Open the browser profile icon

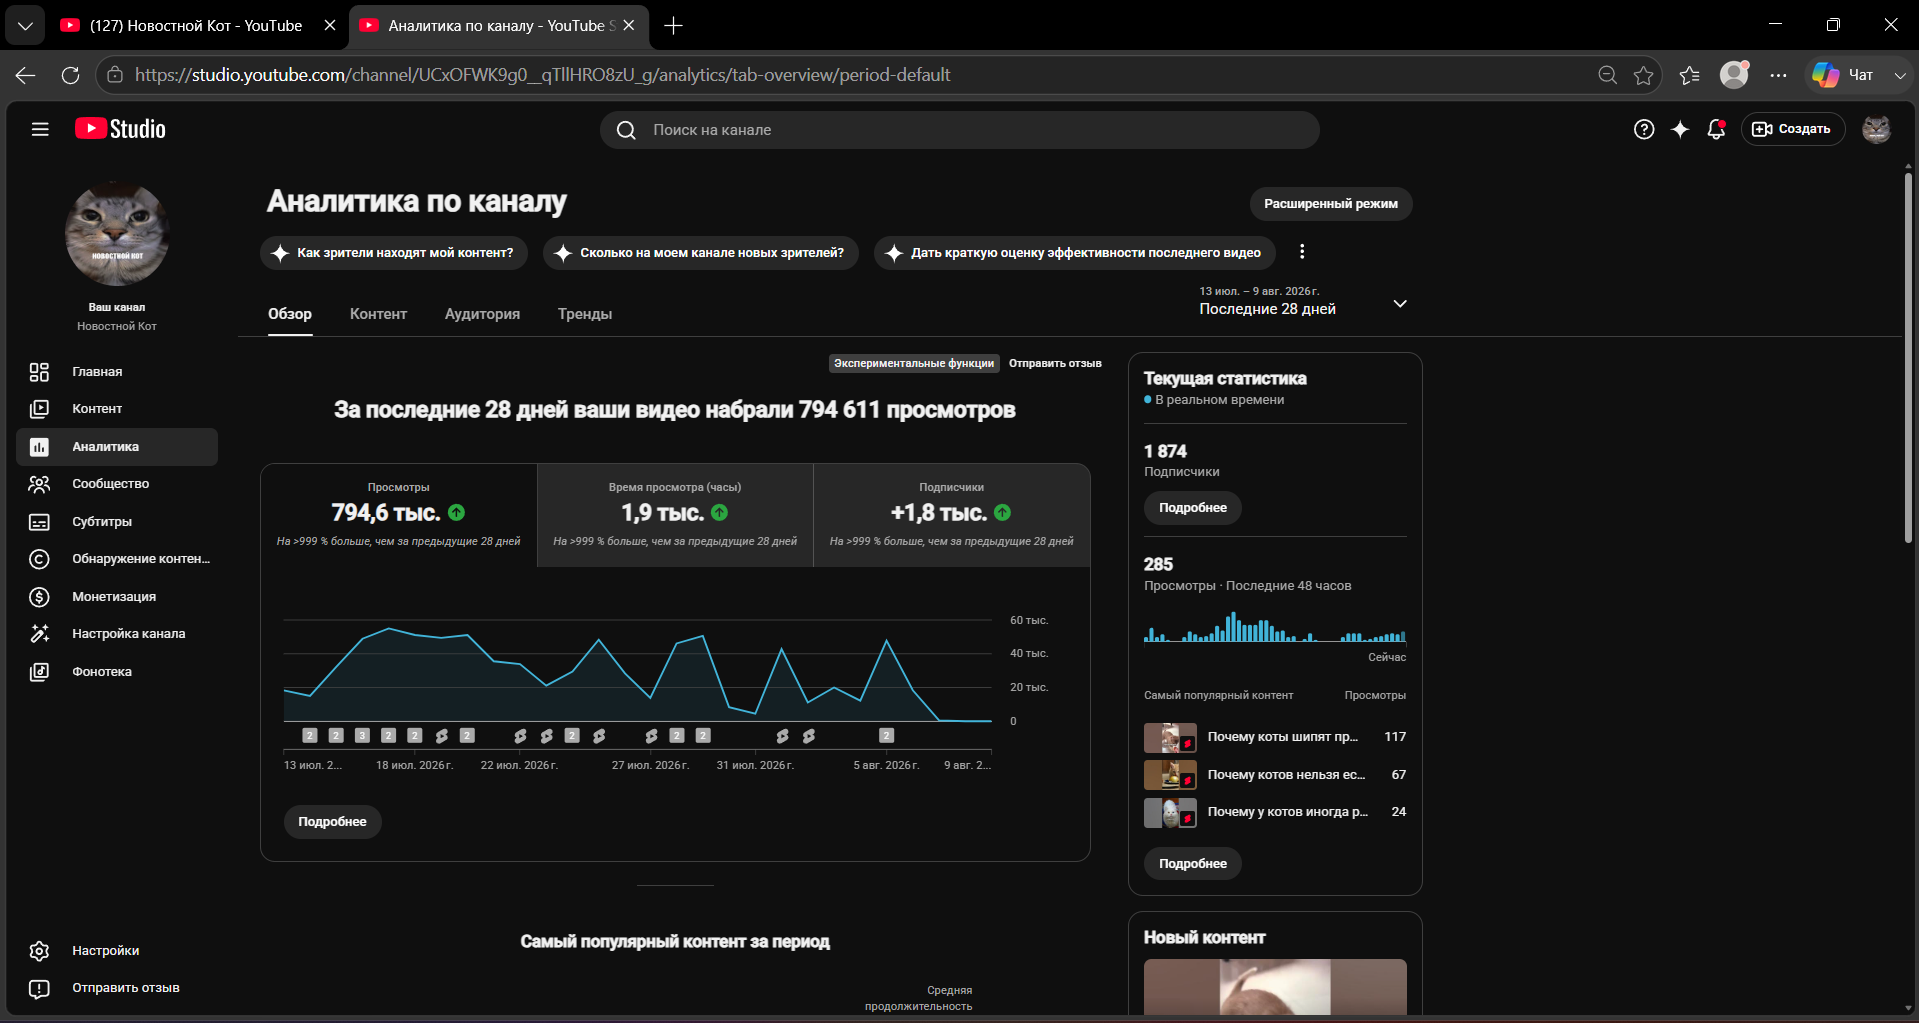[x=1734, y=75]
